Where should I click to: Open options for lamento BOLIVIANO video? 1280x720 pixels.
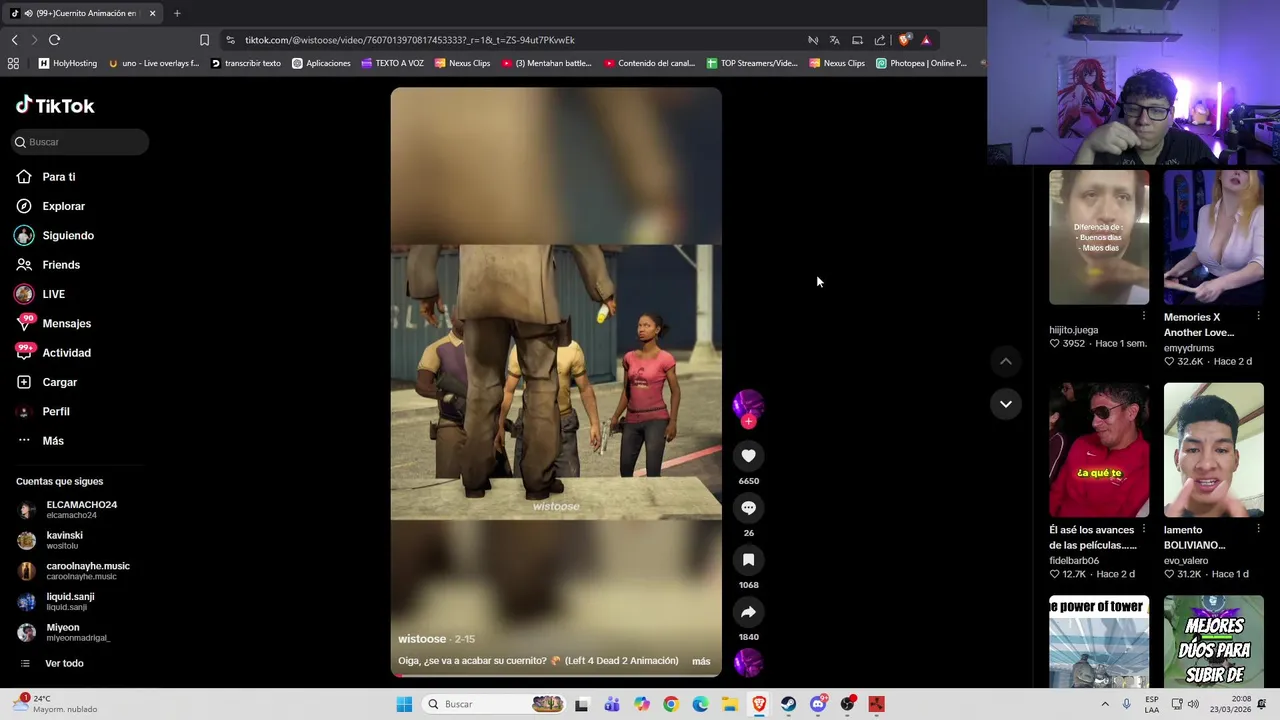(x=1258, y=529)
